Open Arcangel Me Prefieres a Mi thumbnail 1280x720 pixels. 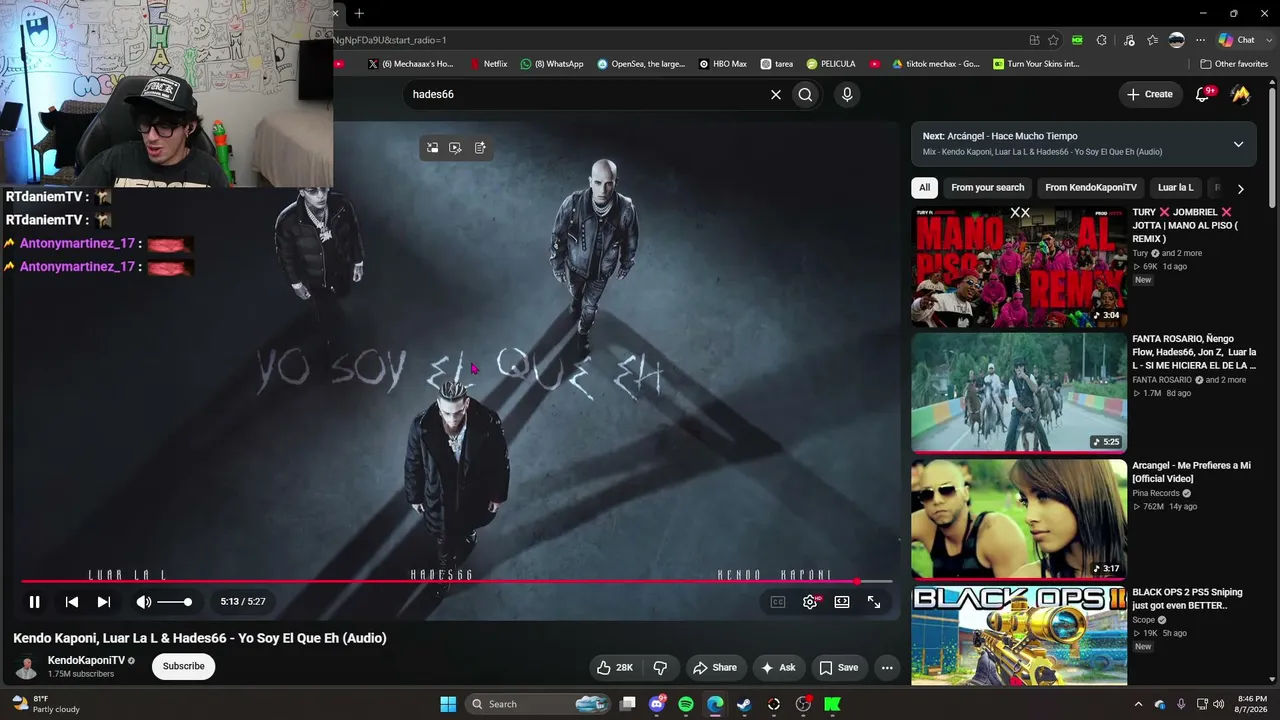1019,519
